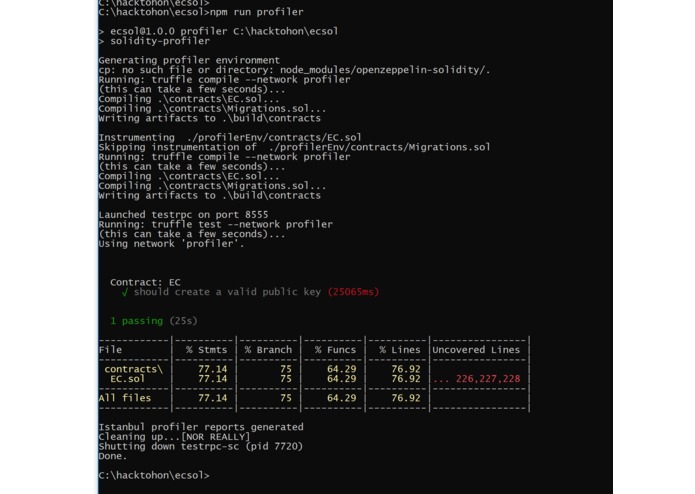695x494 pixels.
Task: Click the 'Done.' line
Action: pos(113,456)
